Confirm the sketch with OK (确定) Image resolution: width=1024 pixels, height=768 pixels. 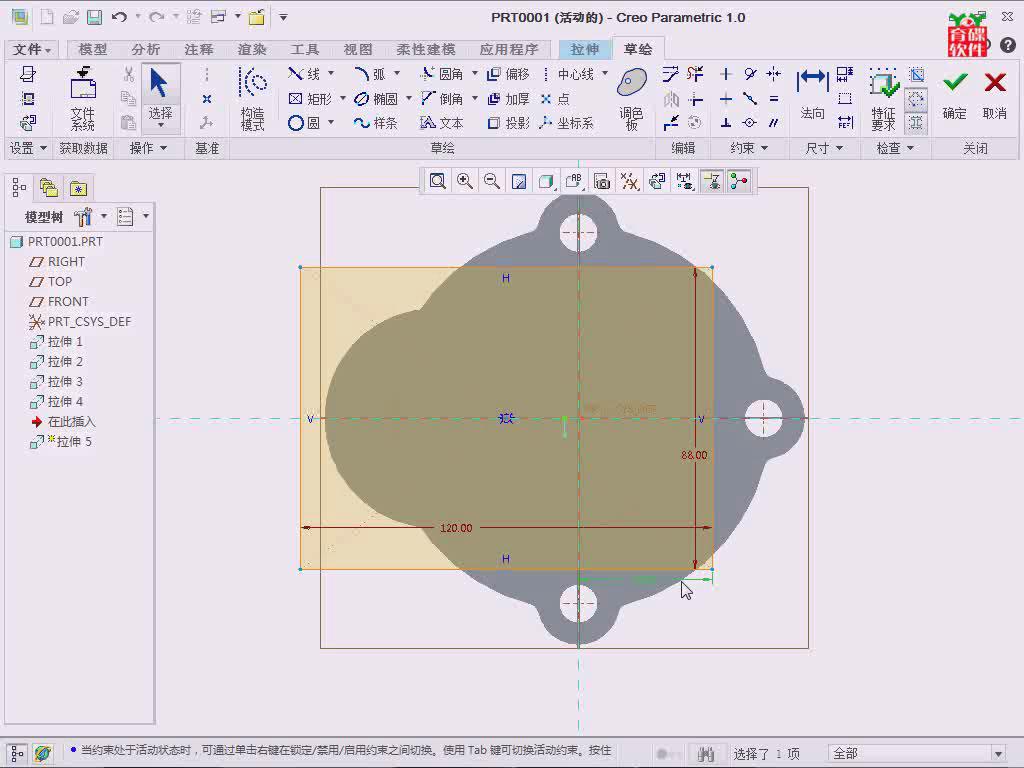pos(954,95)
